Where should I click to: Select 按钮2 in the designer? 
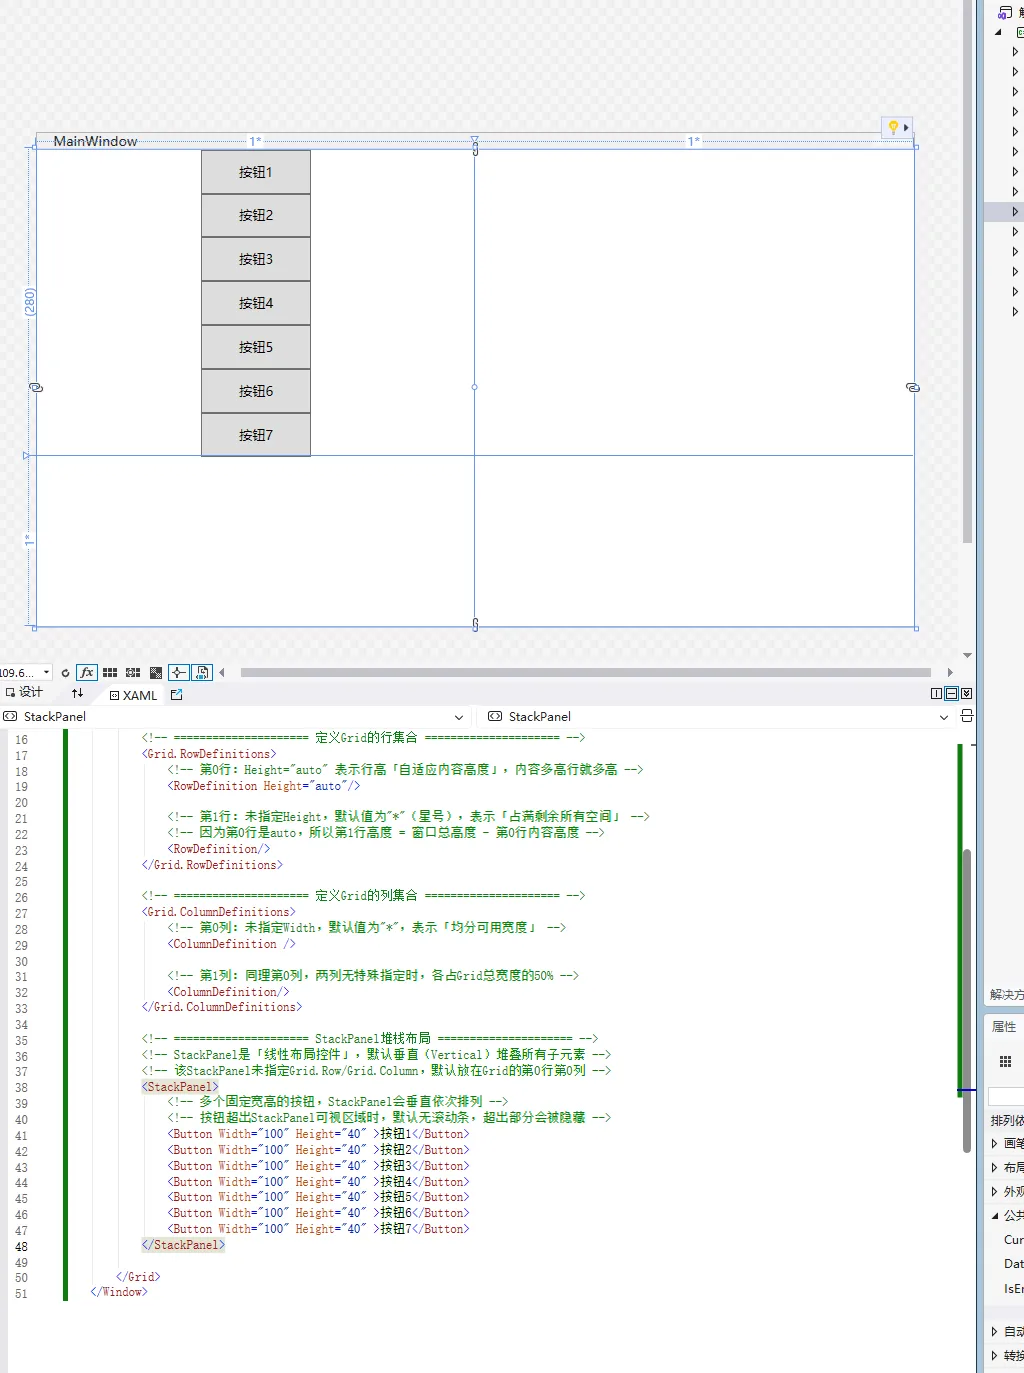256,215
